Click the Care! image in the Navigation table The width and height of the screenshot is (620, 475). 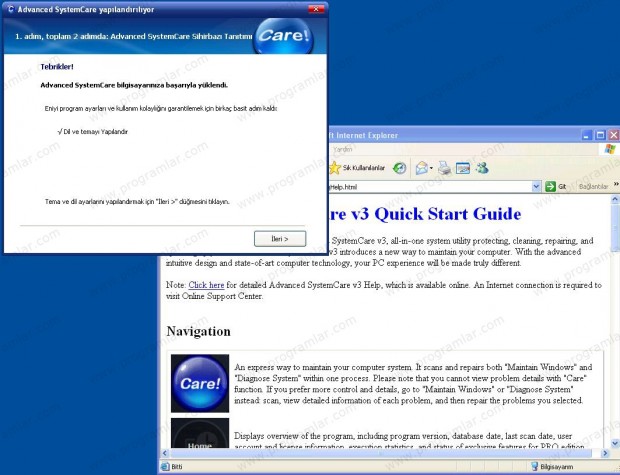coord(200,383)
